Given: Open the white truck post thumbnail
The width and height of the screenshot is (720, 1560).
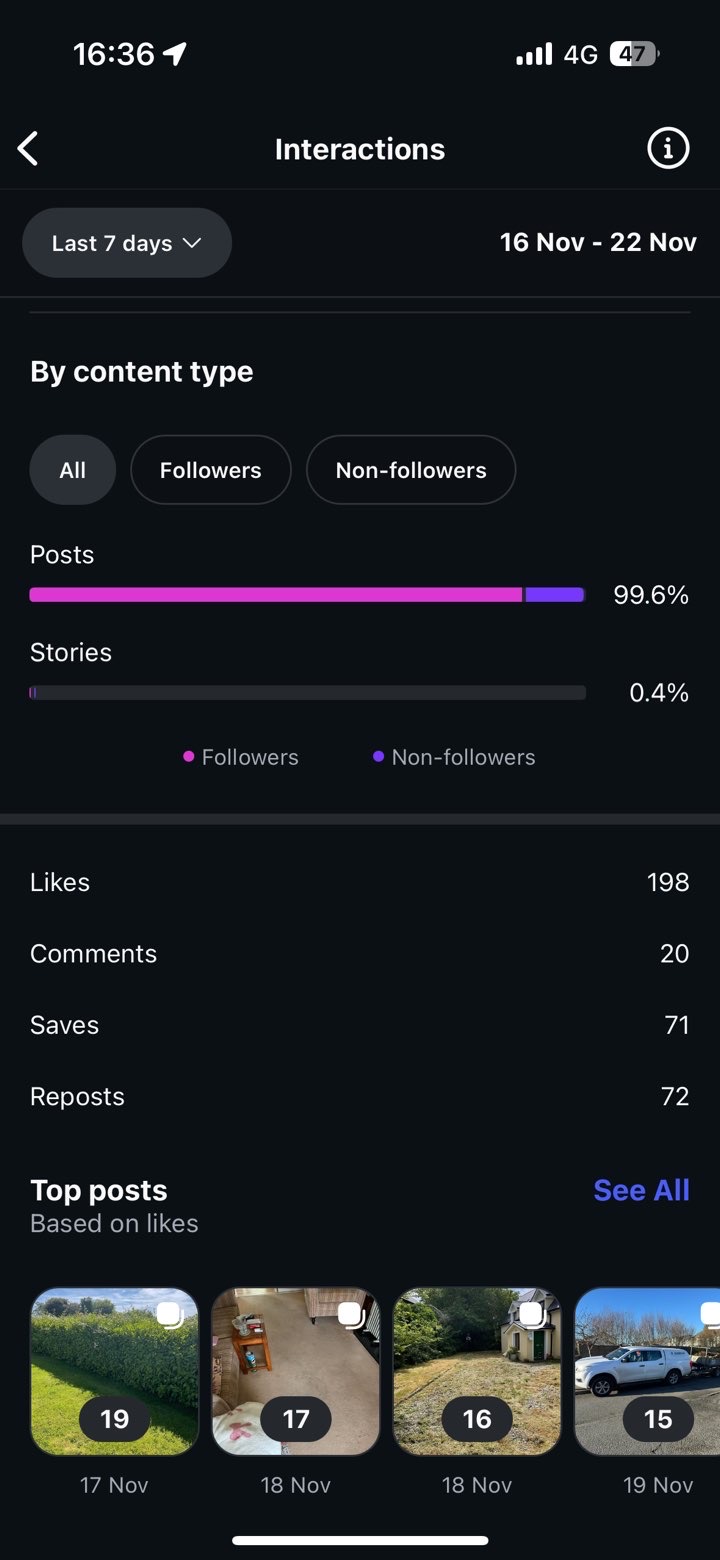Looking at the screenshot, I should [648, 1370].
